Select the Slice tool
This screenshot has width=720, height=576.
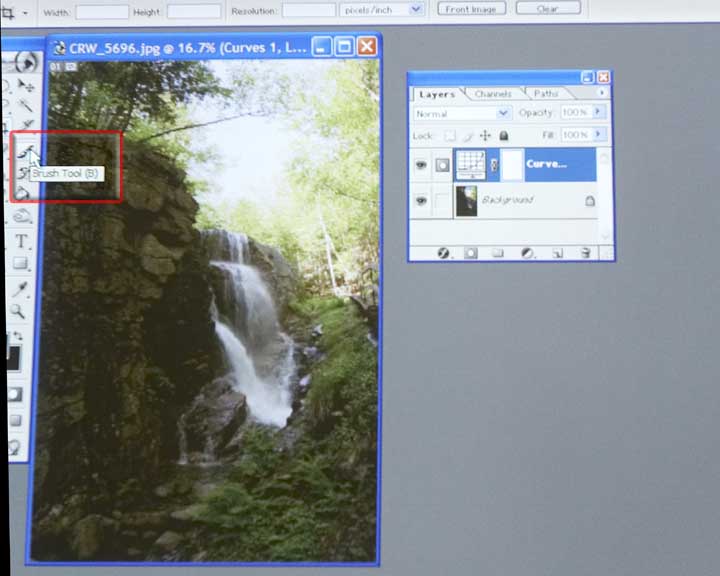28,124
